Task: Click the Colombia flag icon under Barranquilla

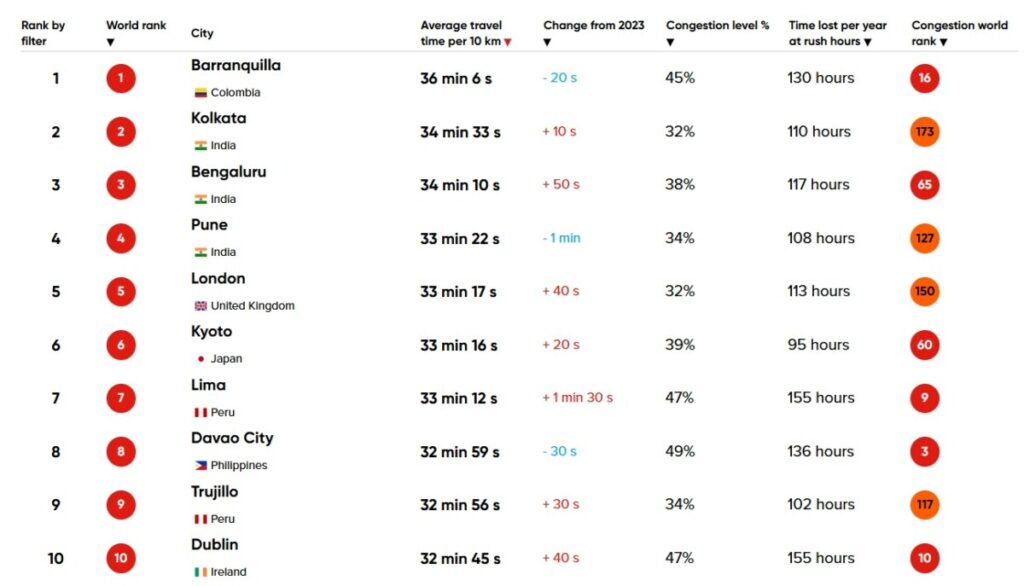Action: 200,93
